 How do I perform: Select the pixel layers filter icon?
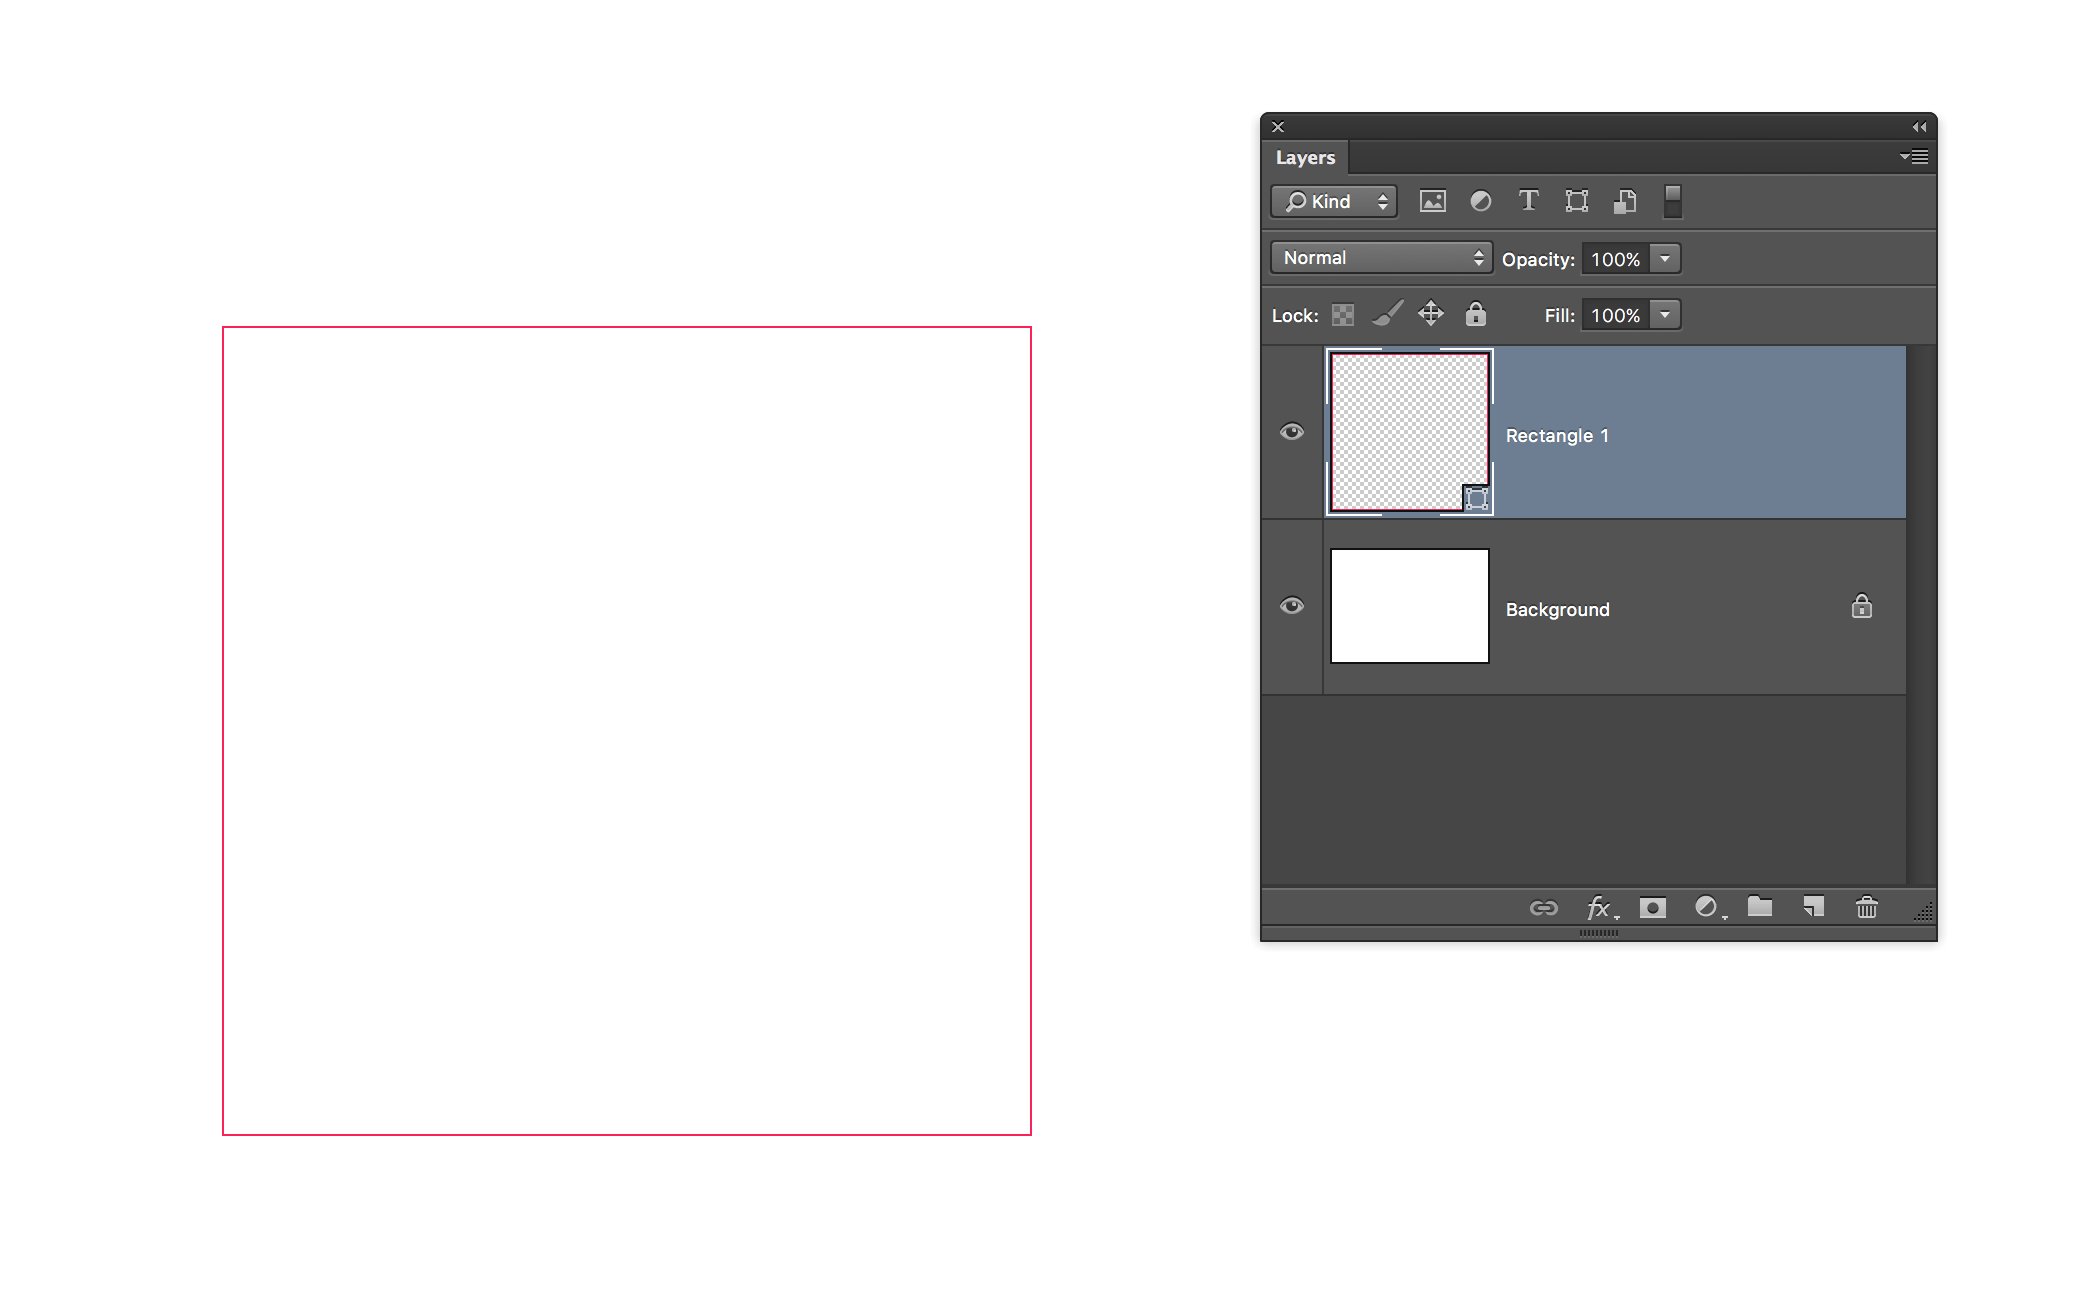[x=1434, y=201]
